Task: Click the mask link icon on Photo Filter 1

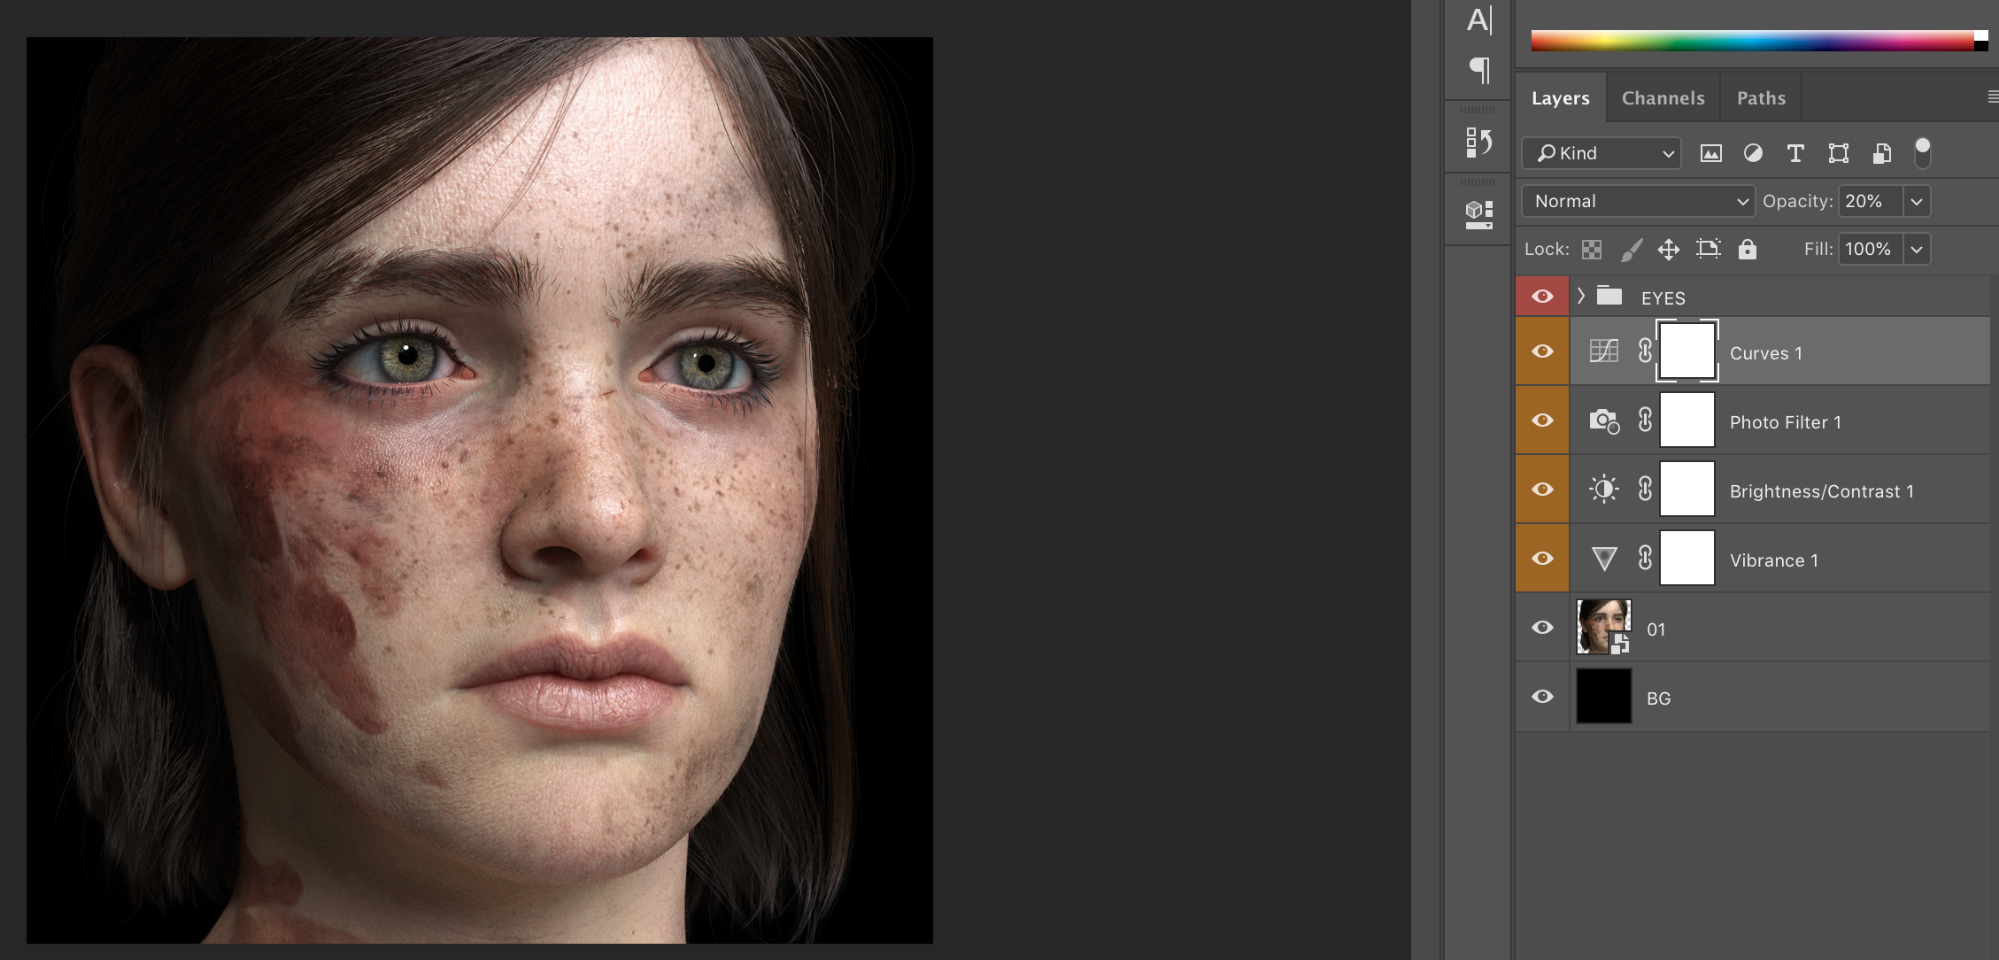Action: coord(1645,419)
